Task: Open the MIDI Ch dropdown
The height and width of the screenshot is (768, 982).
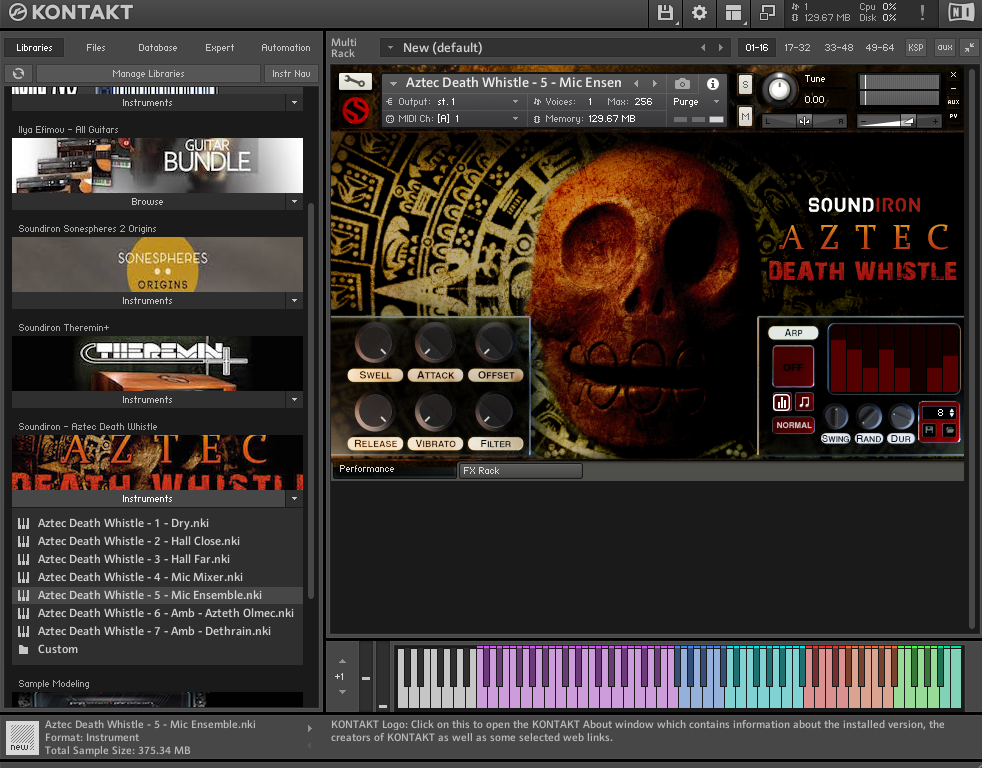Action: click(453, 118)
